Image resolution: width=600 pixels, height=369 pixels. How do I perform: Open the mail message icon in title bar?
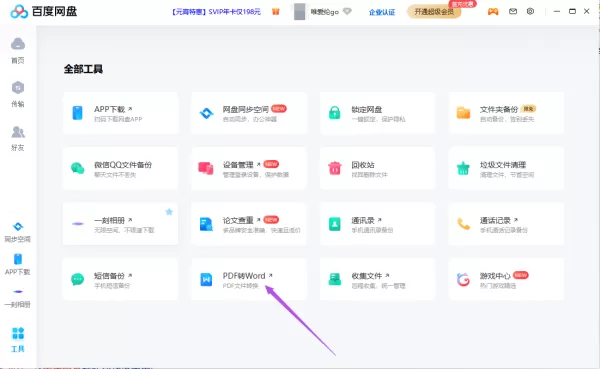pyautogui.click(x=513, y=11)
